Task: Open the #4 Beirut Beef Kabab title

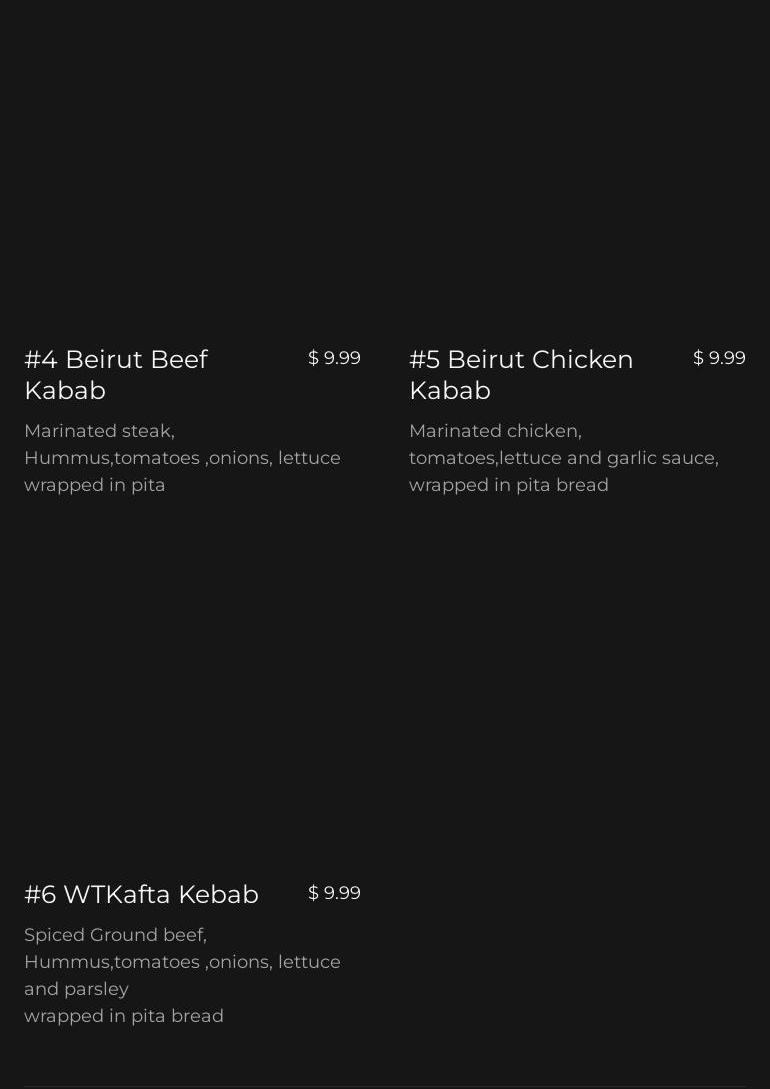Action: click(x=116, y=375)
